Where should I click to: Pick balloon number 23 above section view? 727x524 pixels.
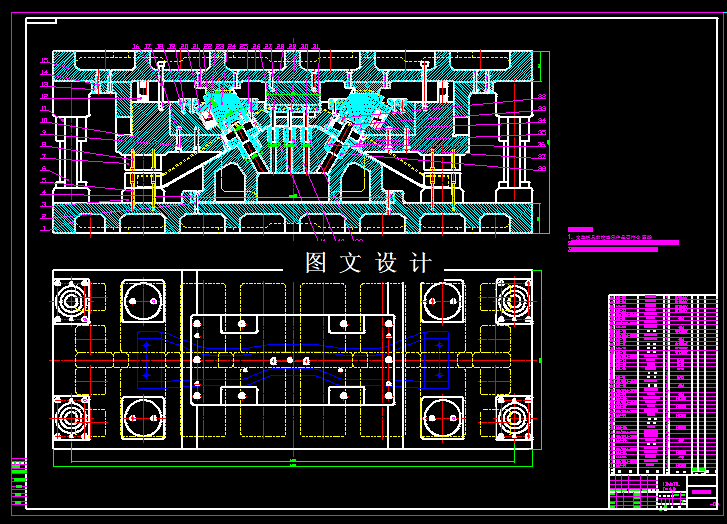220,46
